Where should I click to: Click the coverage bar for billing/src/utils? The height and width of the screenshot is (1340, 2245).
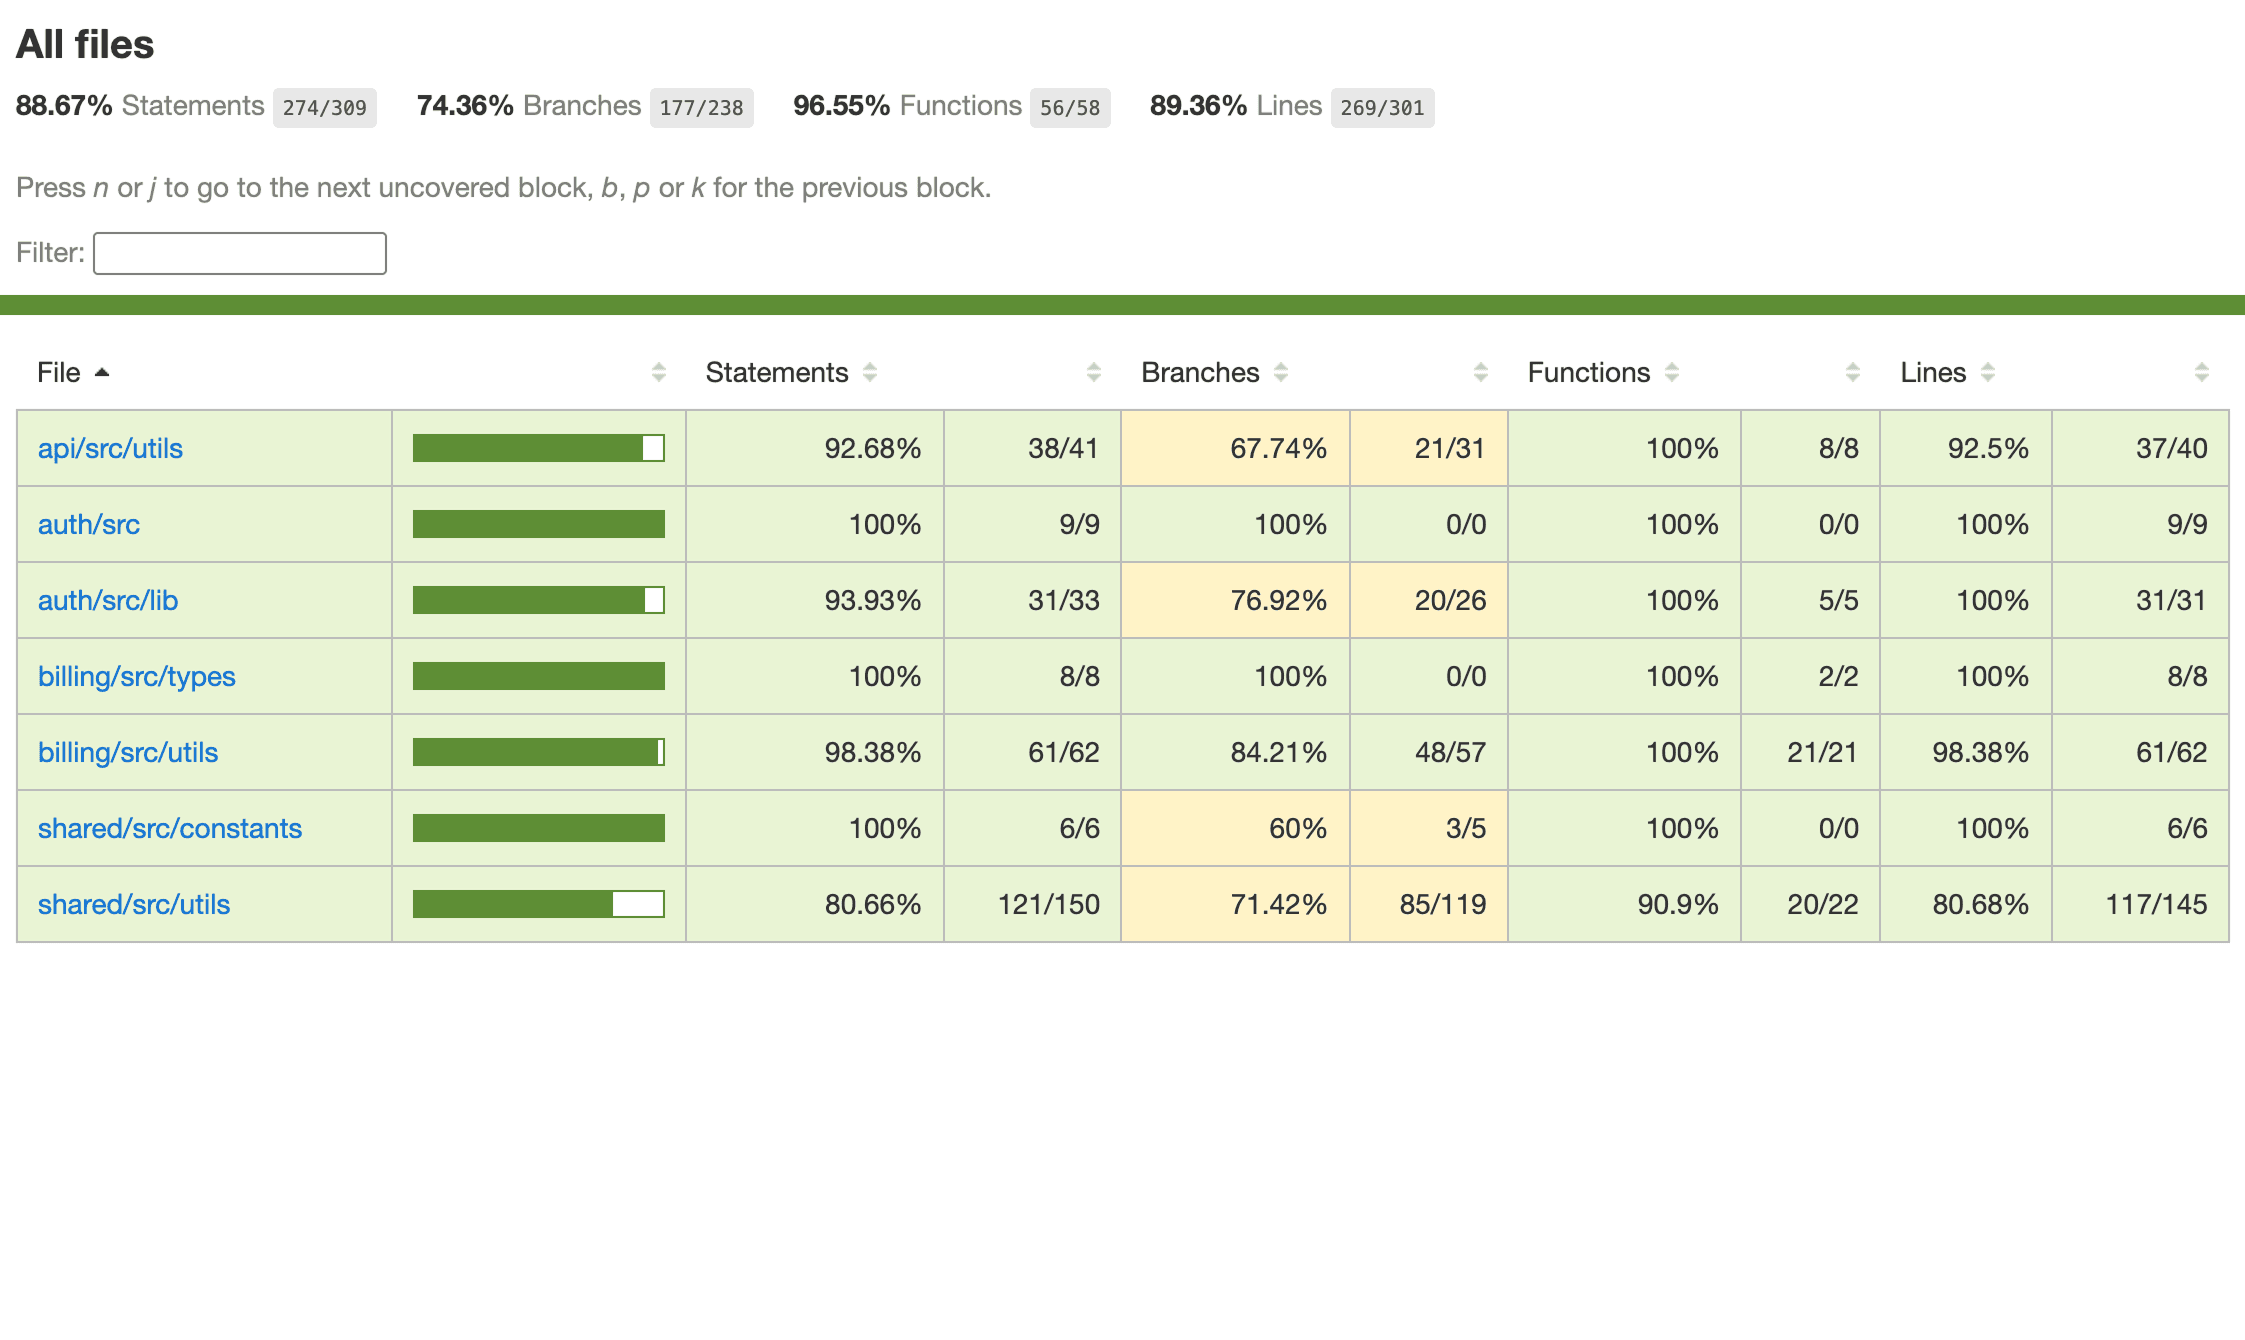538,751
